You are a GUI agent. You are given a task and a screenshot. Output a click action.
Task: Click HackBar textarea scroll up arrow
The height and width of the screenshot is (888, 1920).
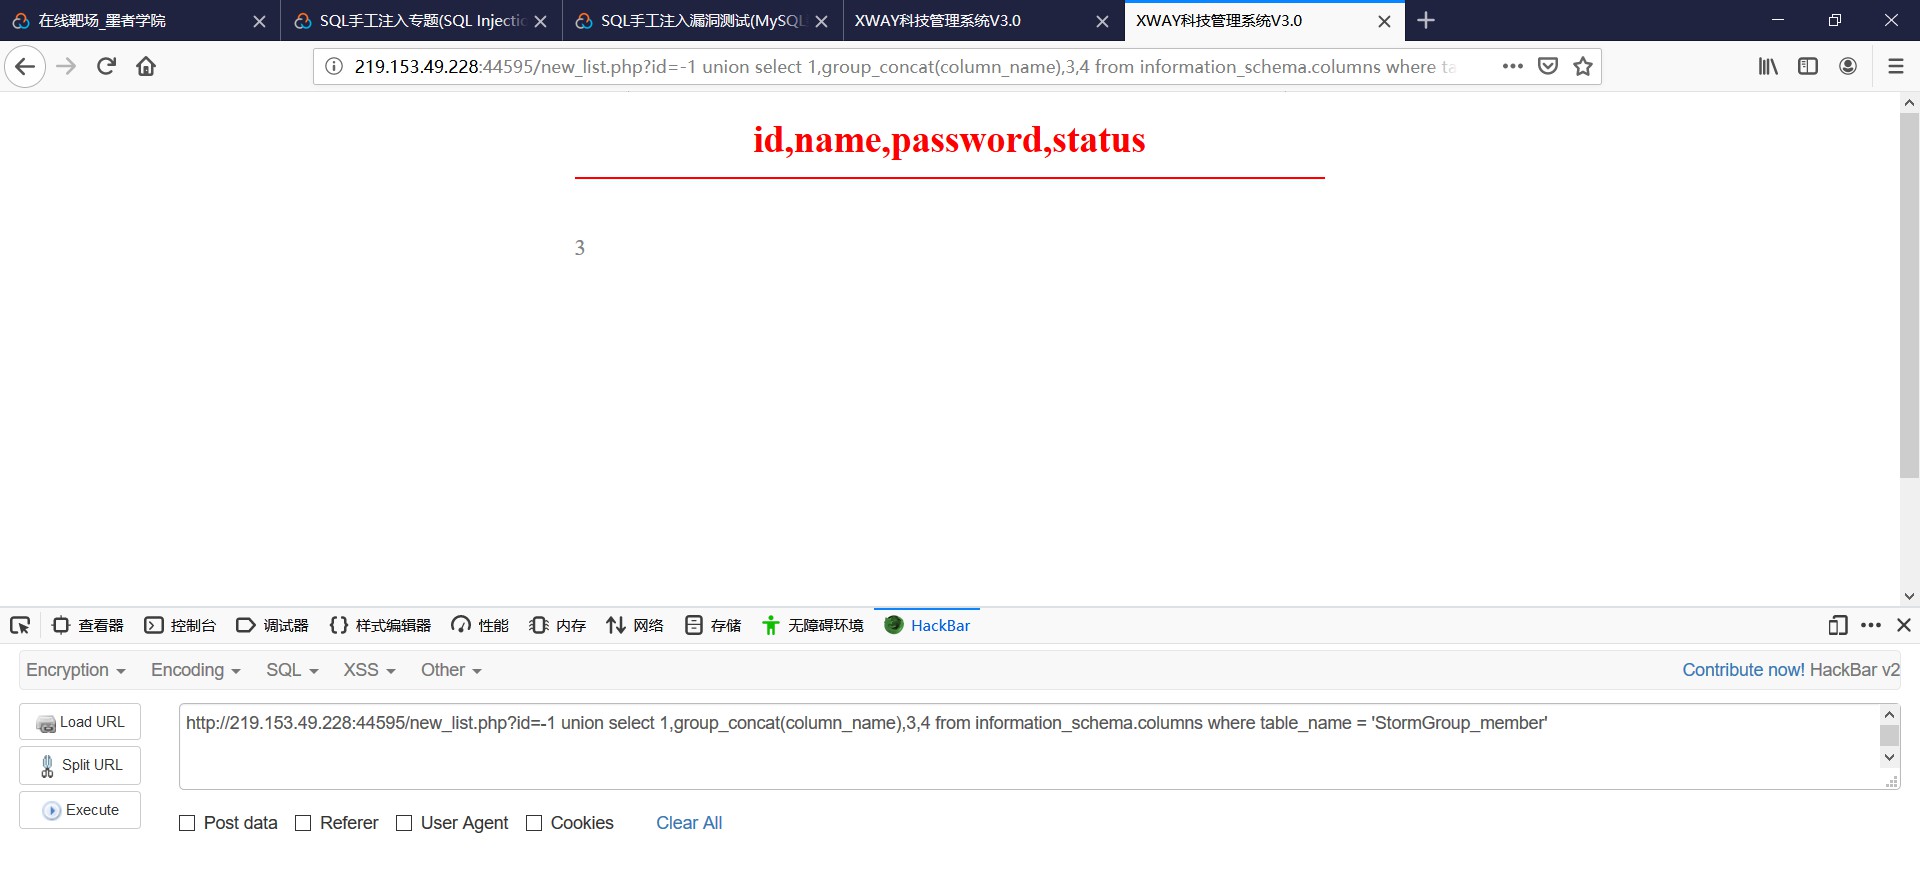(x=1889, y=714)
